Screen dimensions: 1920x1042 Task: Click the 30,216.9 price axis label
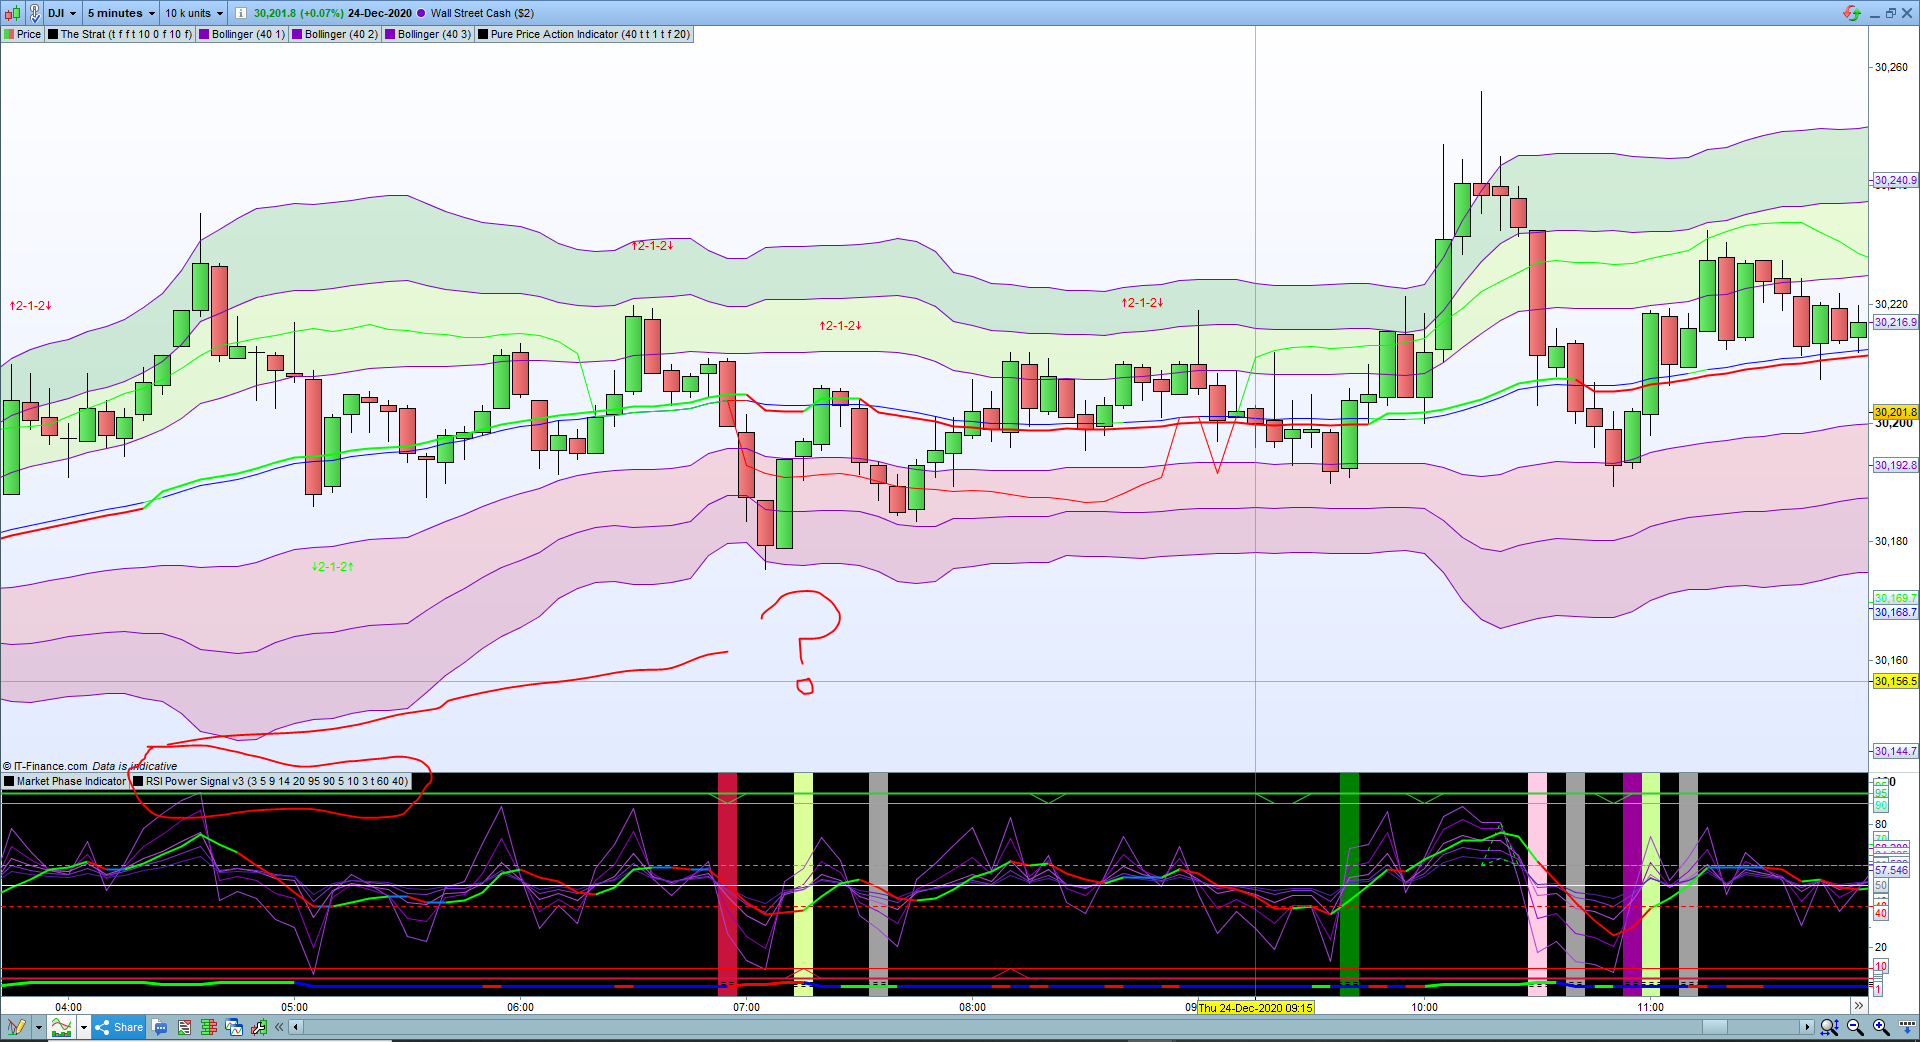point(1895,322)
